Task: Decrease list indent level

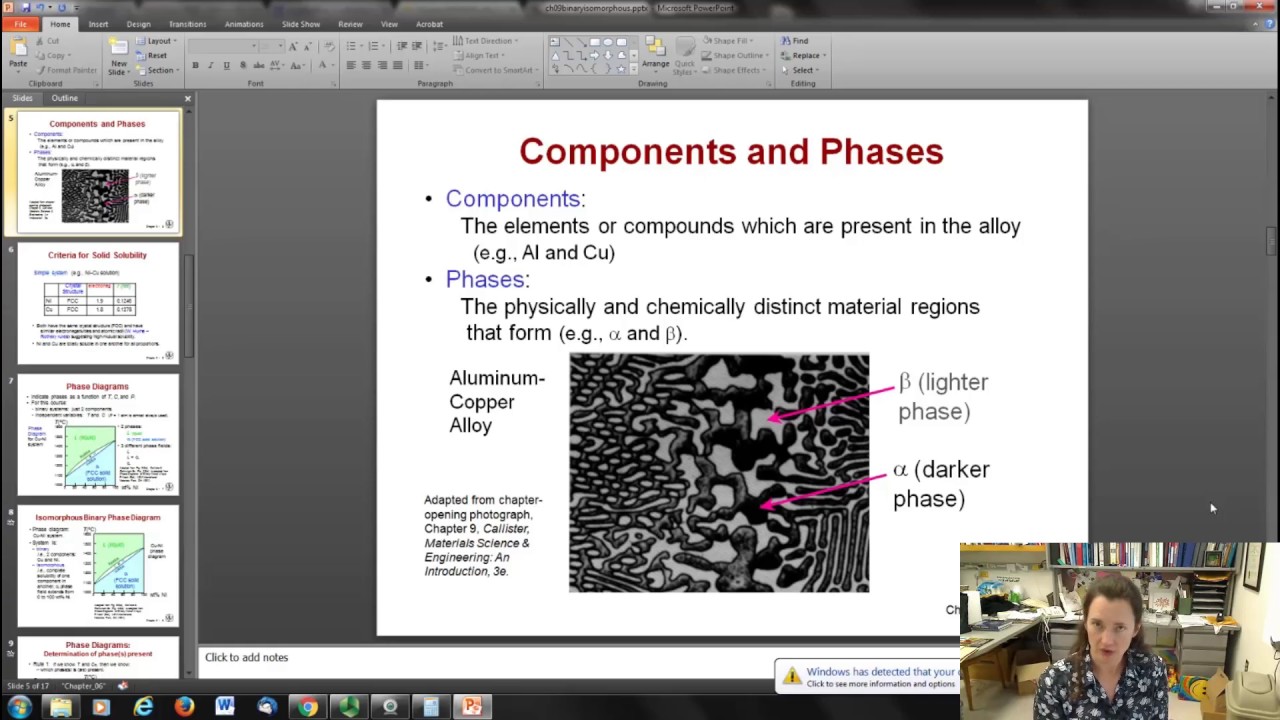Action: point(402,46)
